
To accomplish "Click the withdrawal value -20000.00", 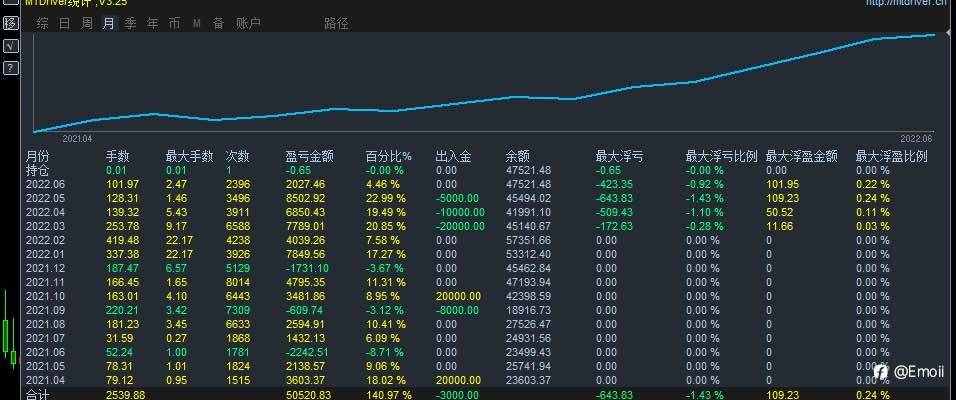I will tap(460, 226).
